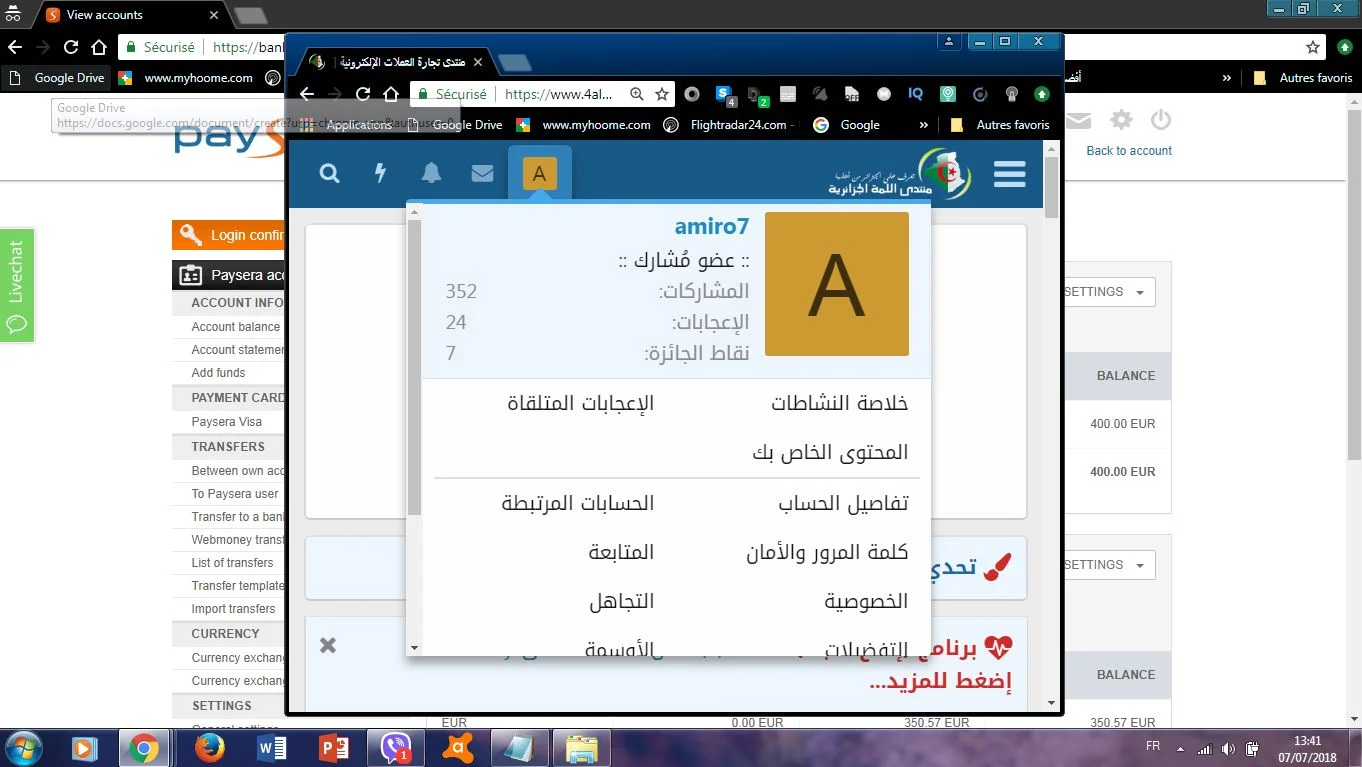The image size is (1362, 767).
Task: Click the amiro7 username link
Action: point(711,227)
